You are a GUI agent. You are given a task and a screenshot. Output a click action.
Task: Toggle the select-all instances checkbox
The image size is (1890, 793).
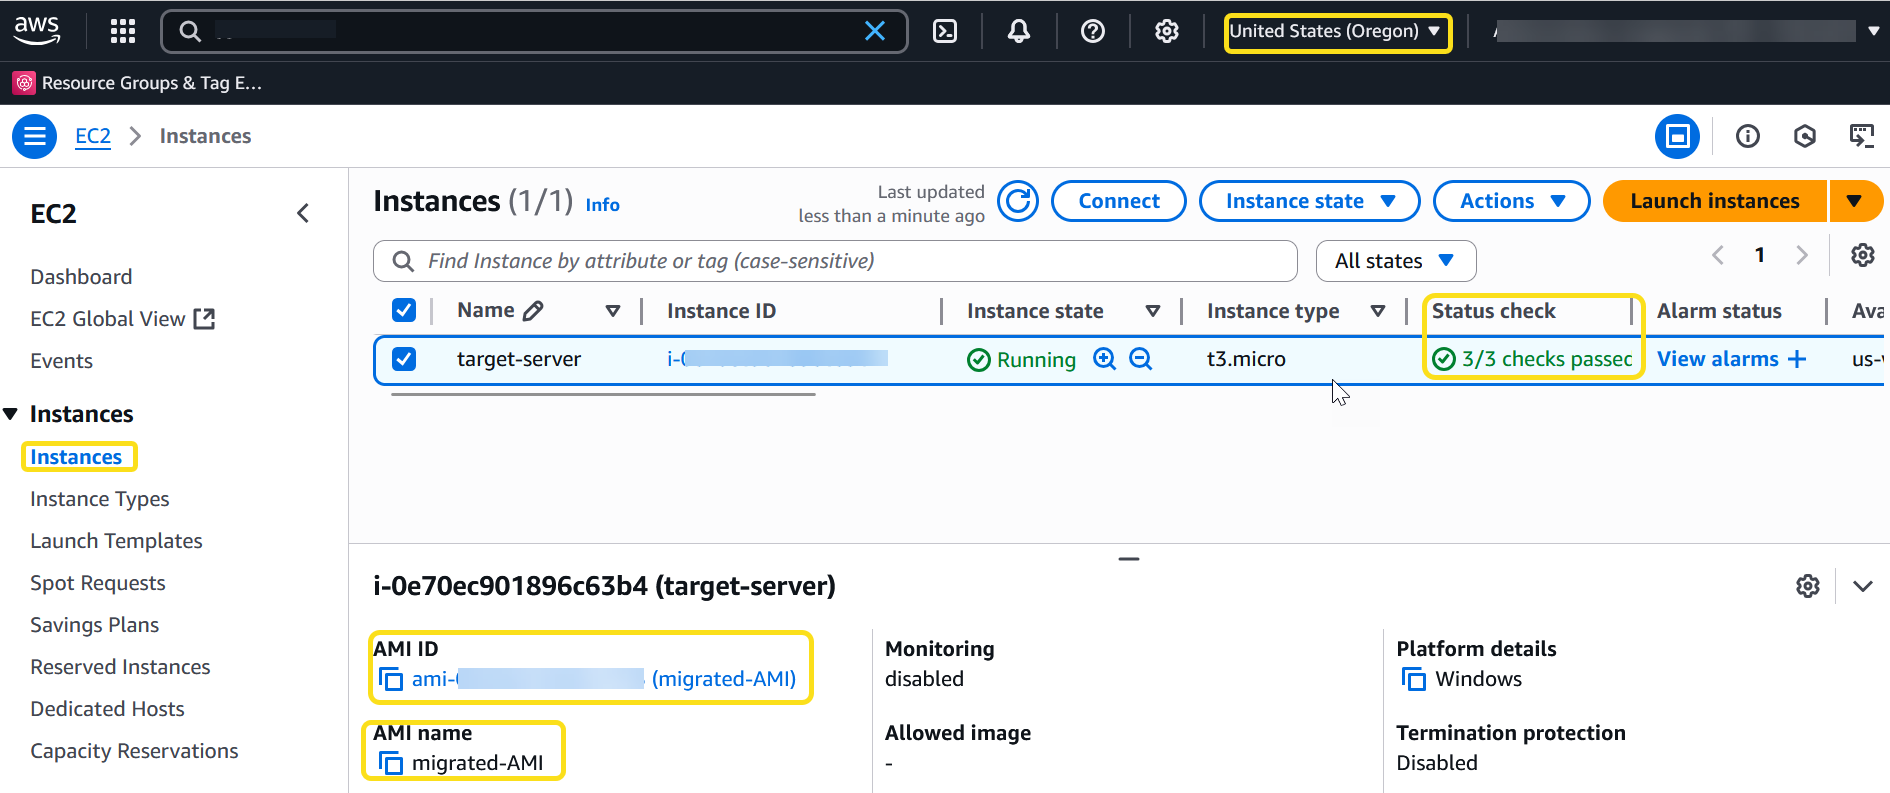click(404, 311)
